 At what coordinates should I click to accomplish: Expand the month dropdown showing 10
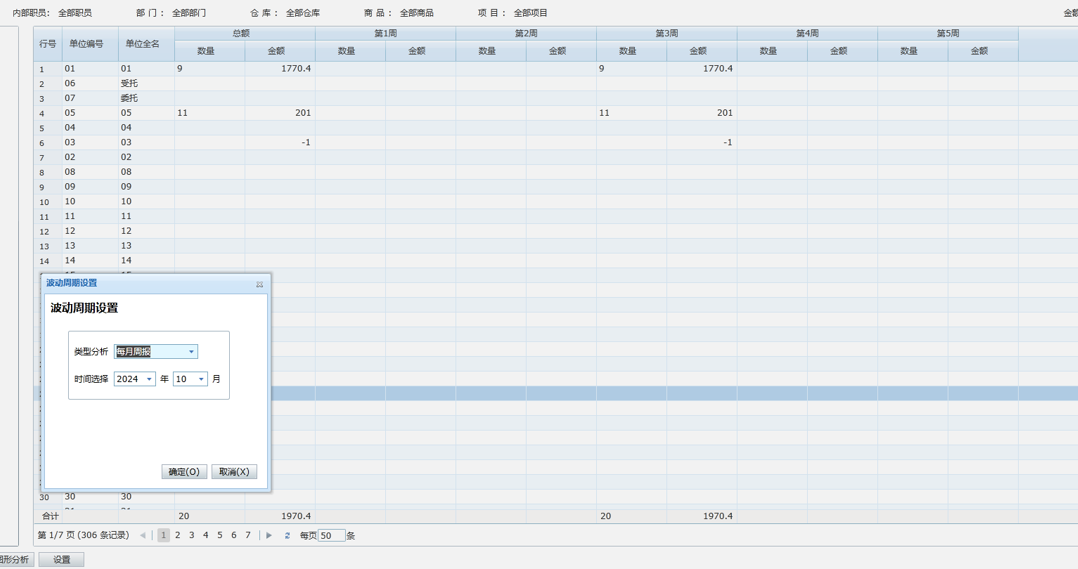coord(201,380)
